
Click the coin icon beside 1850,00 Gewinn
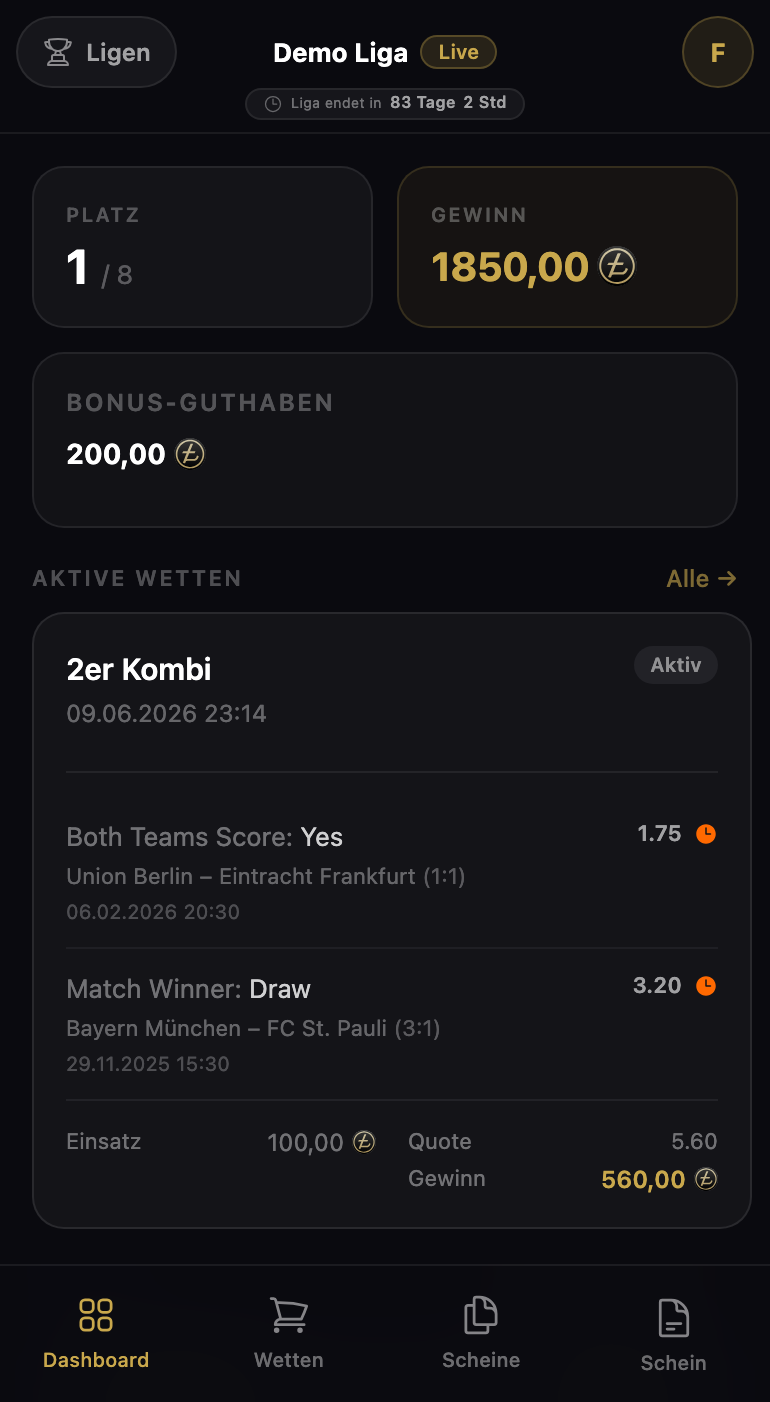pos(617,266)
